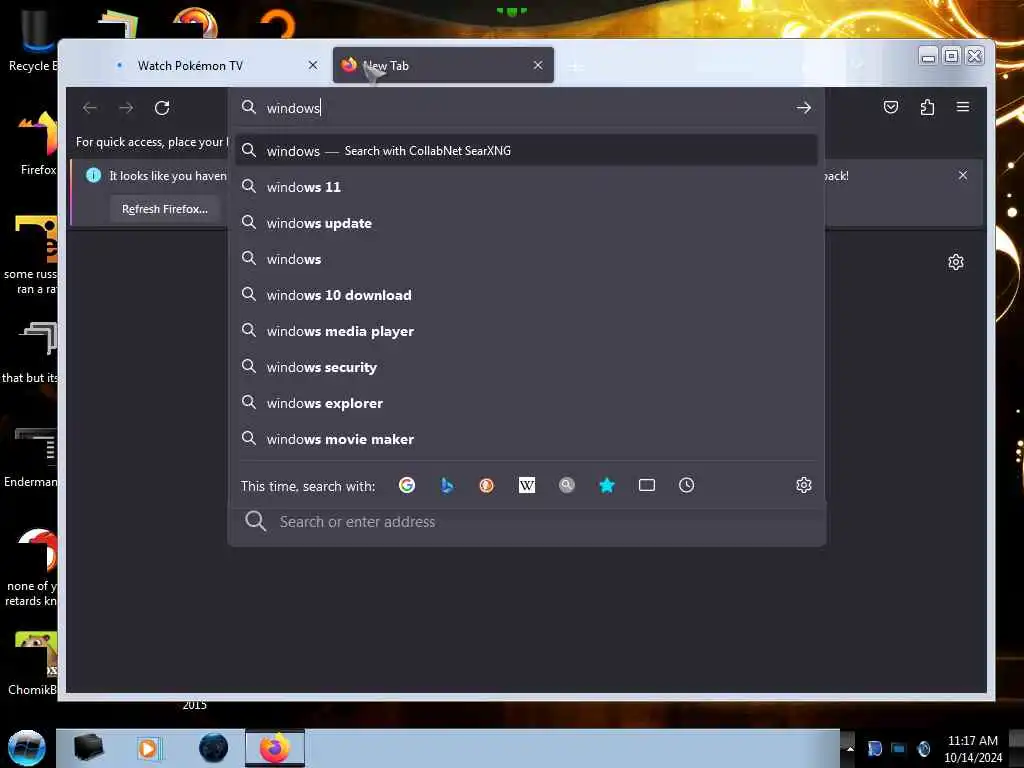Switch to the Watch Pokémon TV tab
The height and width of the screenshot is (768, 1024).
[215, 65]
